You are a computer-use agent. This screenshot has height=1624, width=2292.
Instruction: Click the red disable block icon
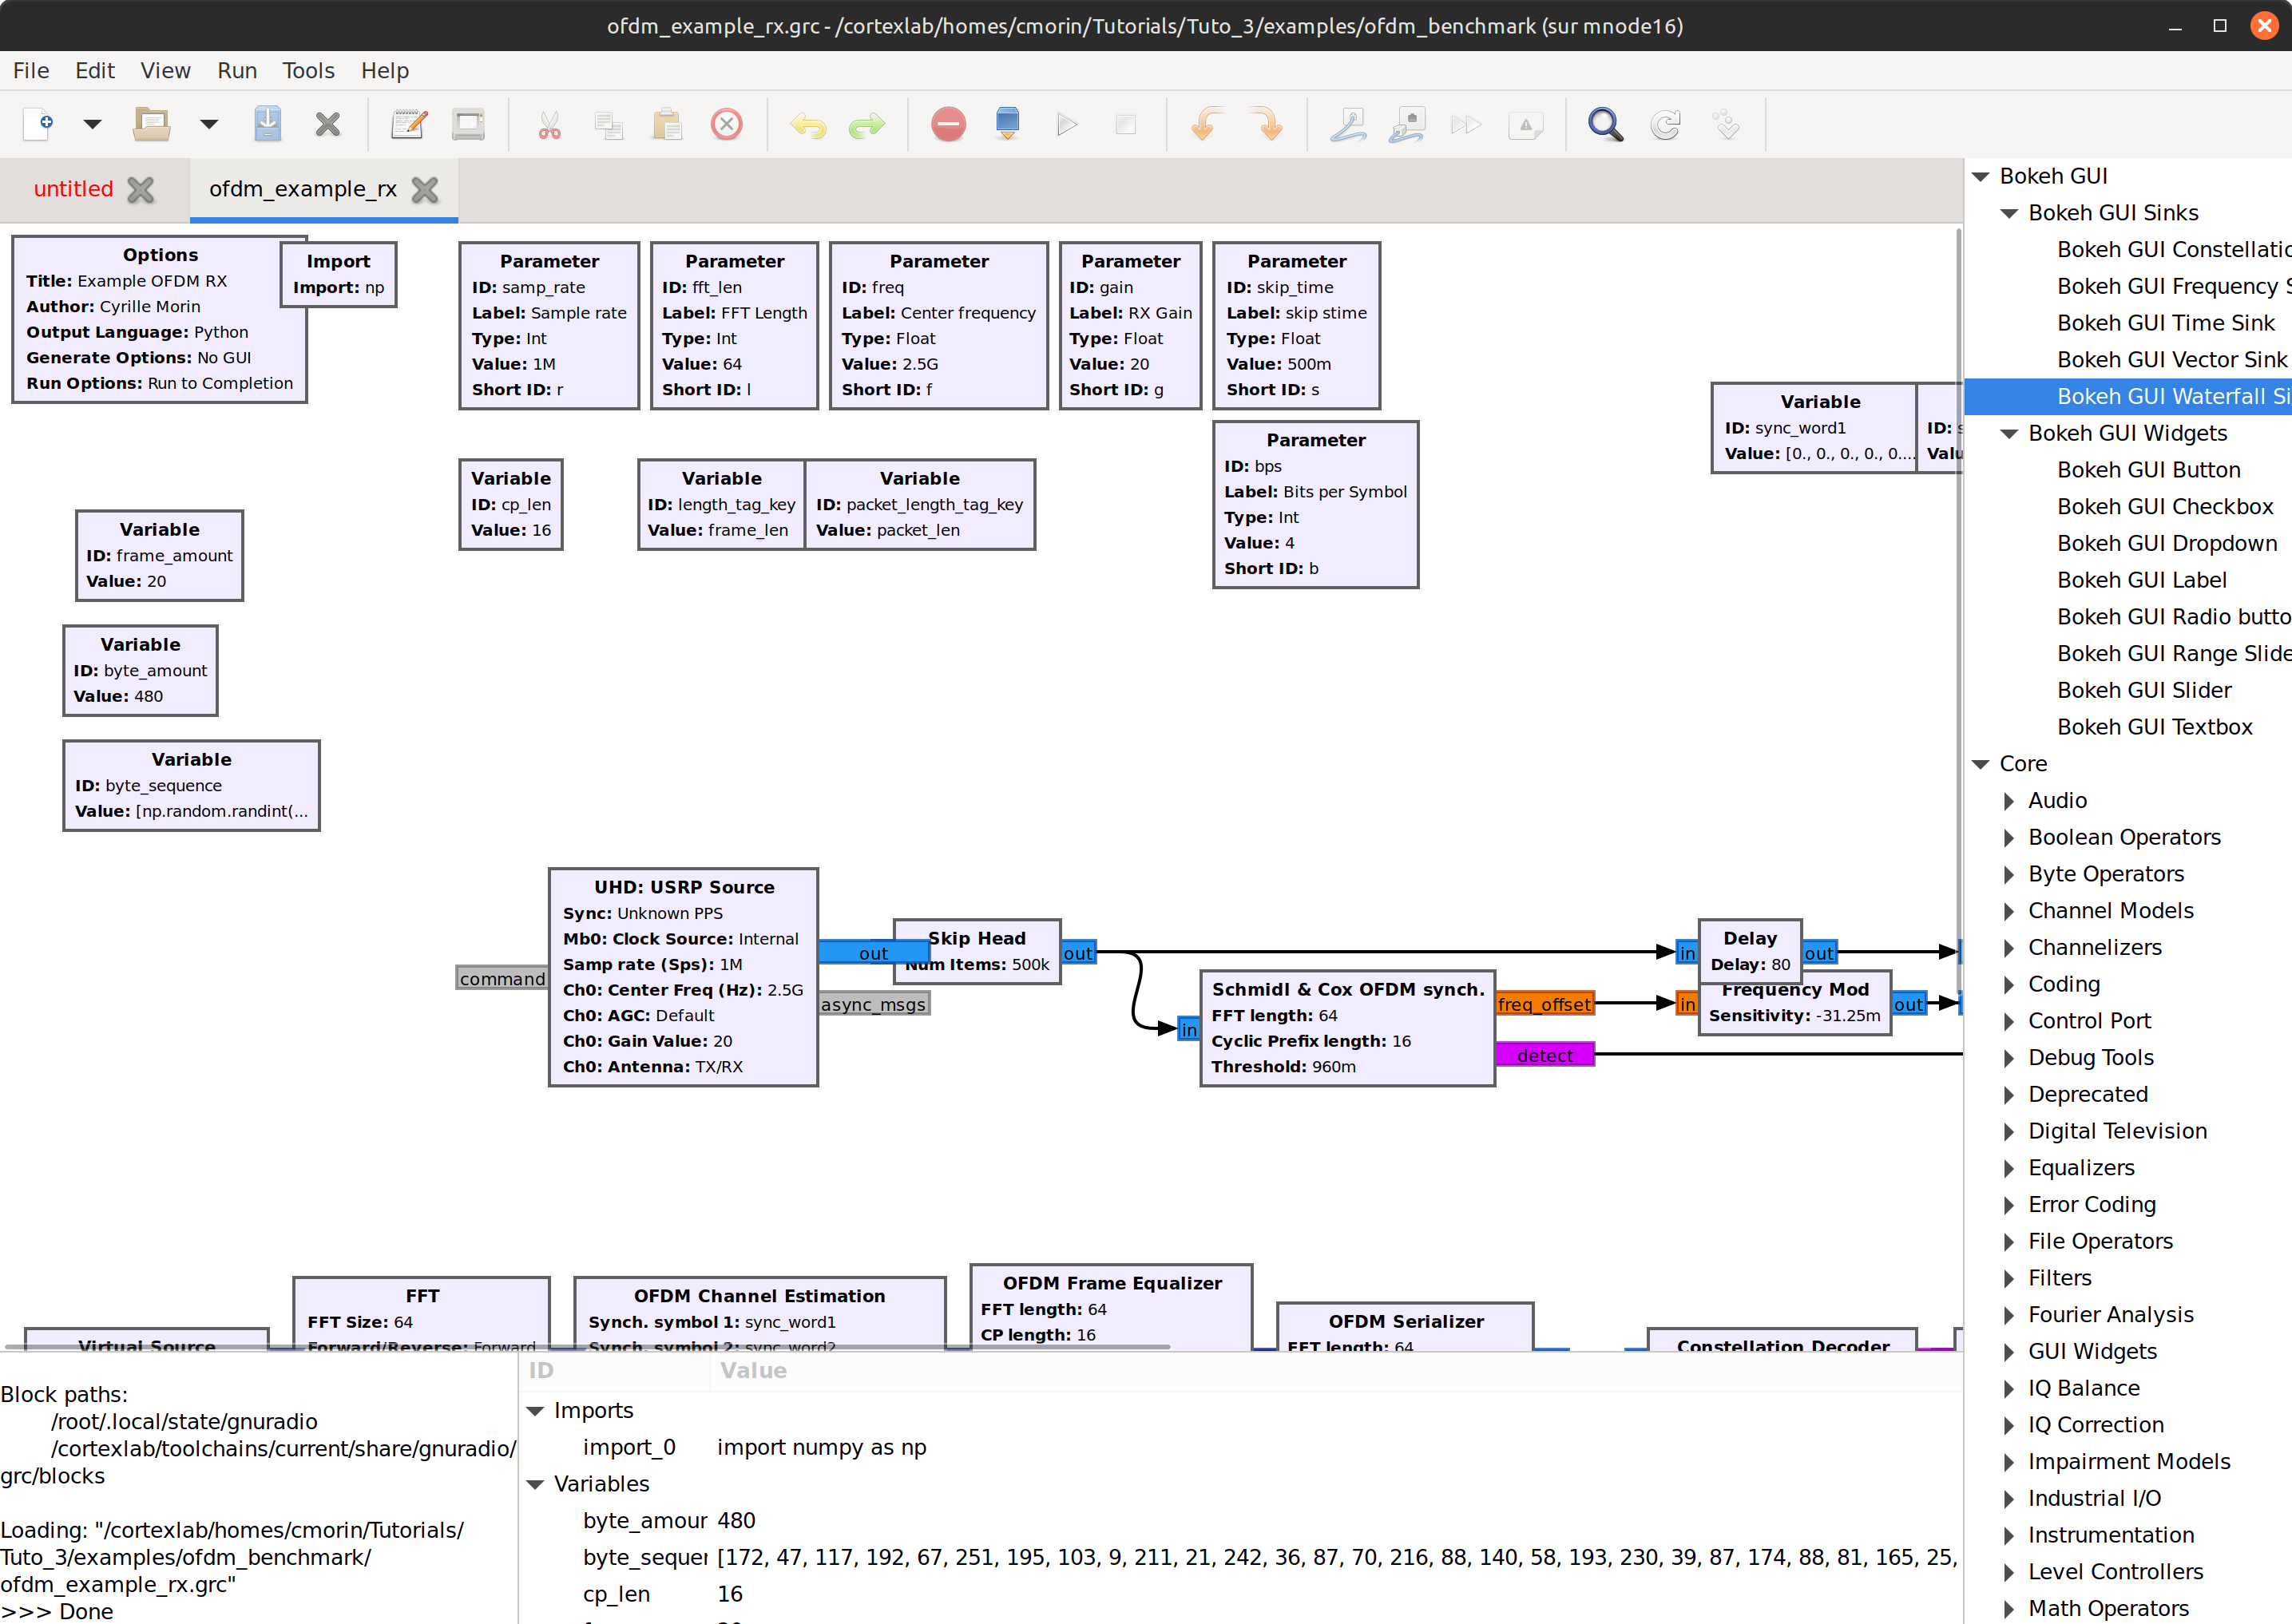(948, 124)
